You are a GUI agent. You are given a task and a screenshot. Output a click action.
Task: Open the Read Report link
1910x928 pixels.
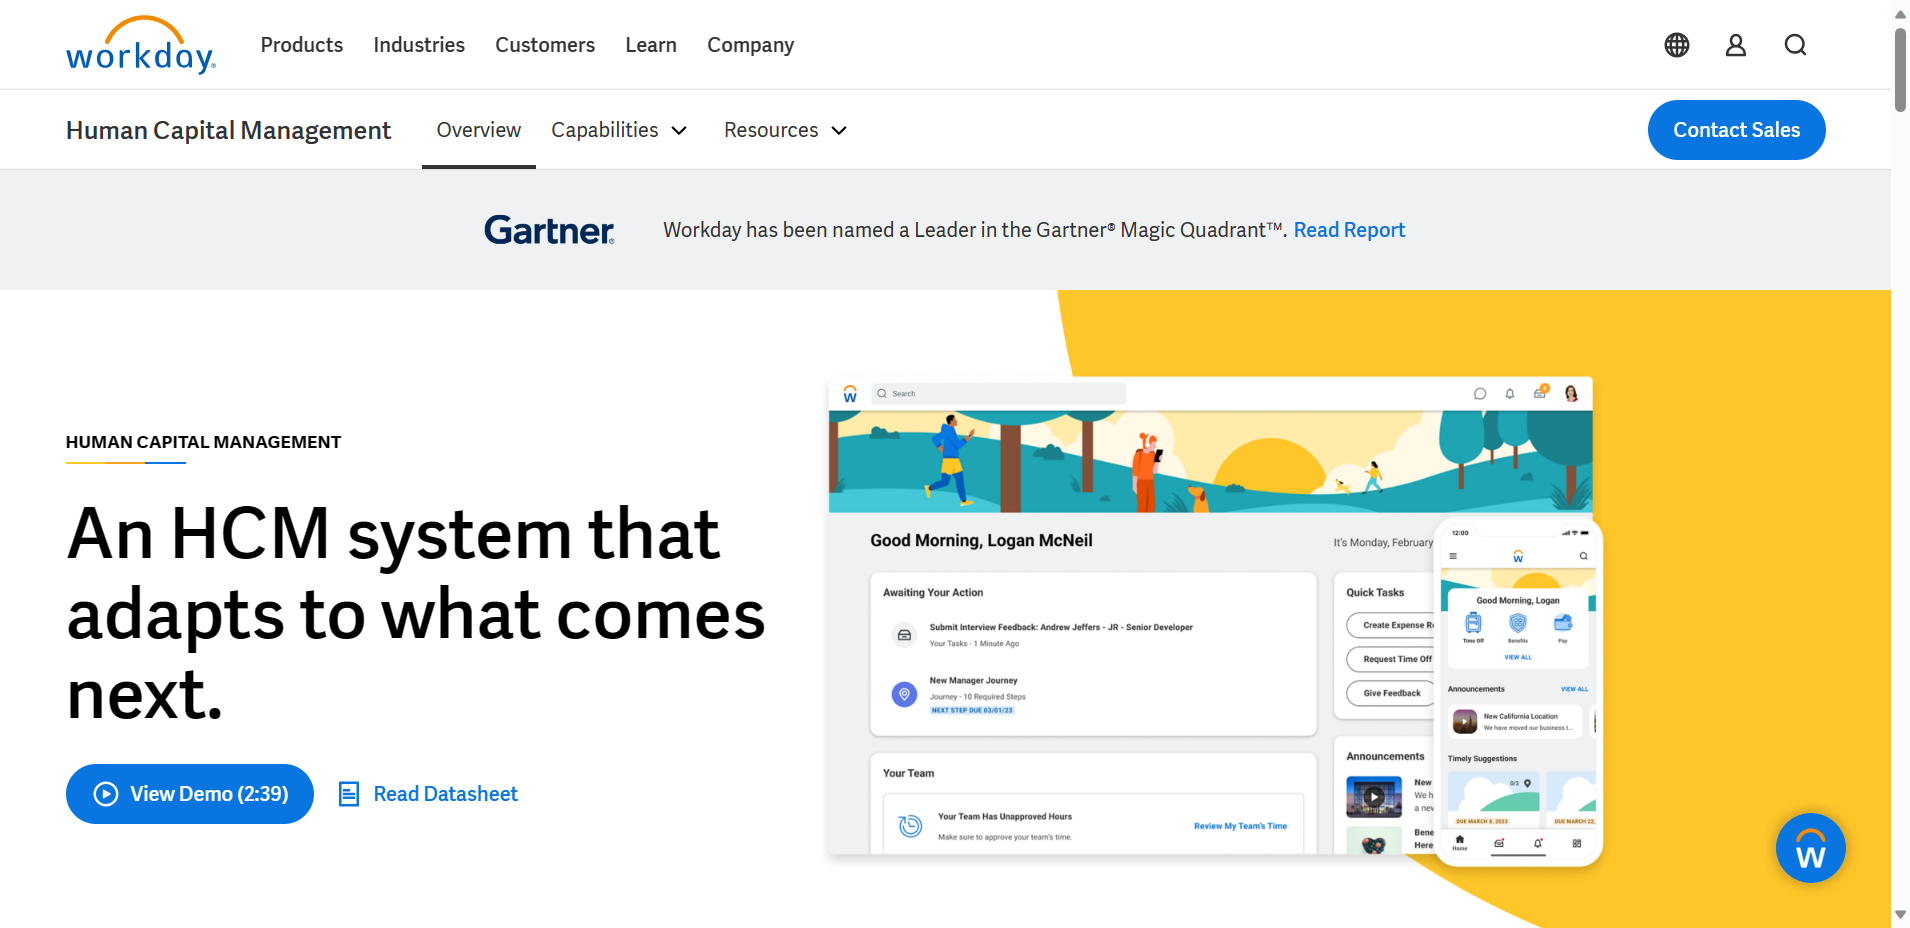(1349, 230)
